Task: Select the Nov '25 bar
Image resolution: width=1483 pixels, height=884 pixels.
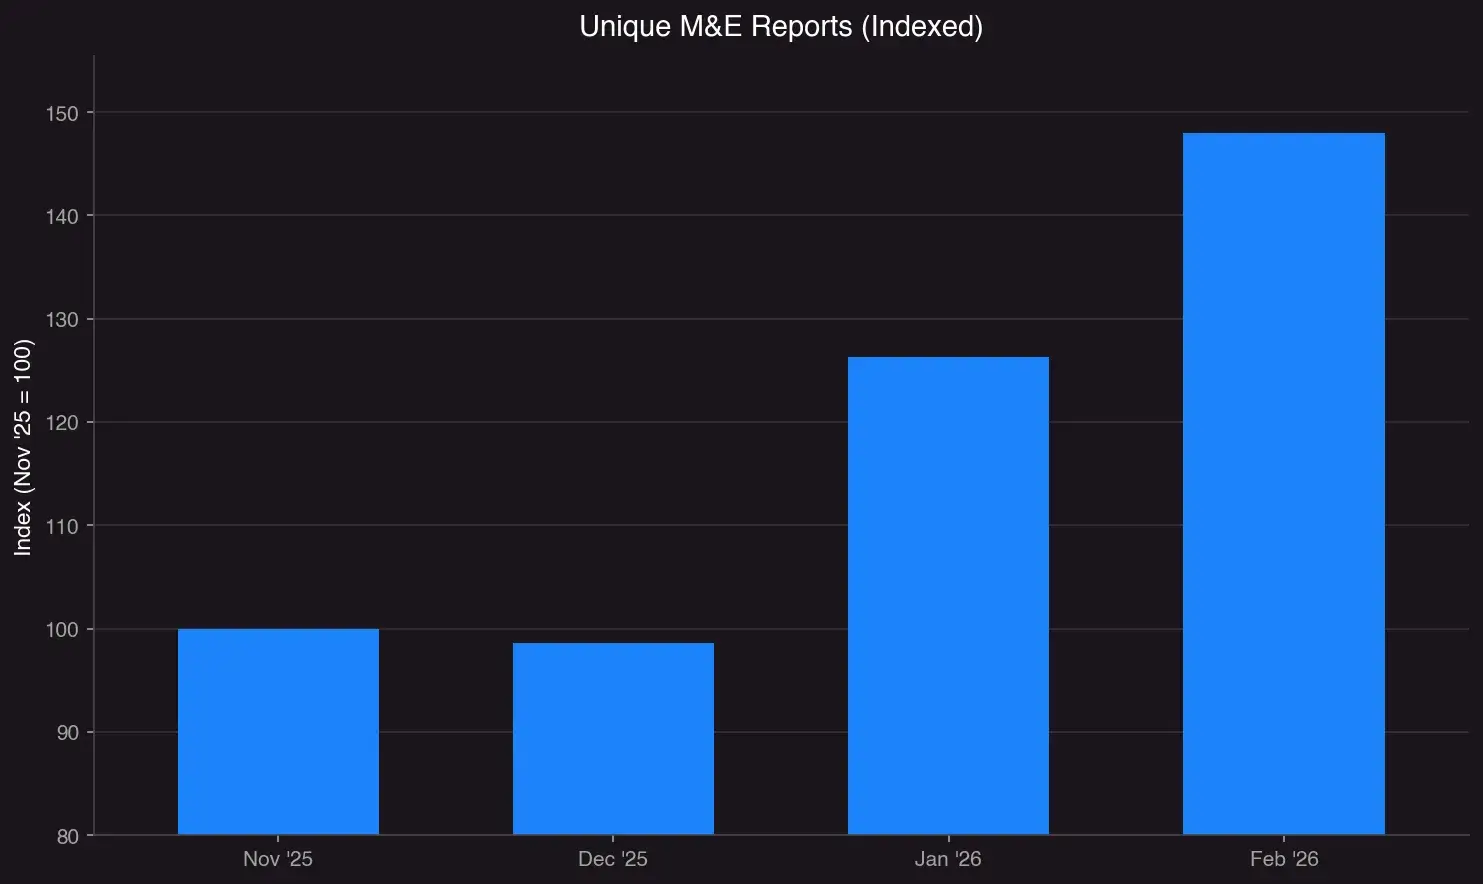Action: coord(278,730)
